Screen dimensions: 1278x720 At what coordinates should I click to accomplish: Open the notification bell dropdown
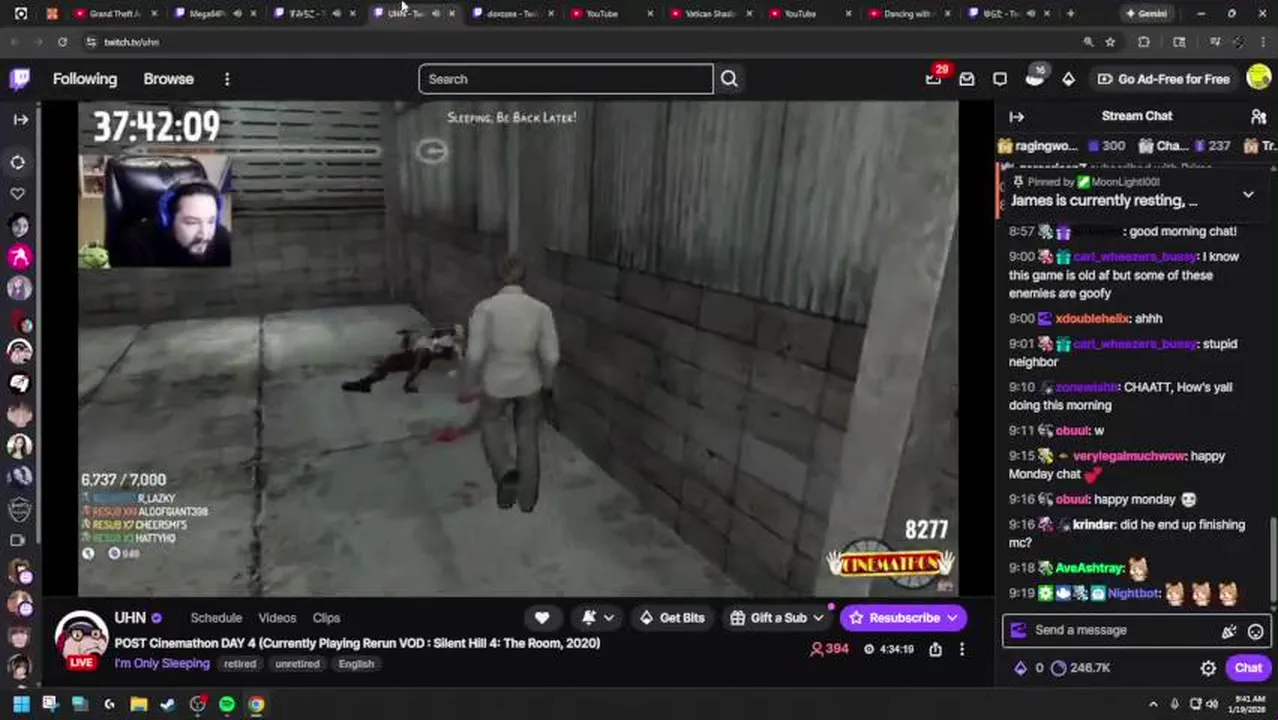click(x=598, y=618)
